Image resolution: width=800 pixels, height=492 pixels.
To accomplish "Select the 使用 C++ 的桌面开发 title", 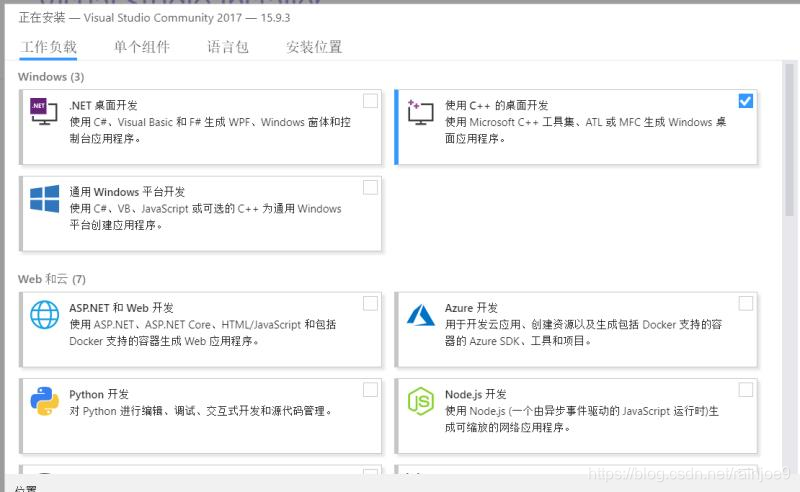I will point(496,105).
